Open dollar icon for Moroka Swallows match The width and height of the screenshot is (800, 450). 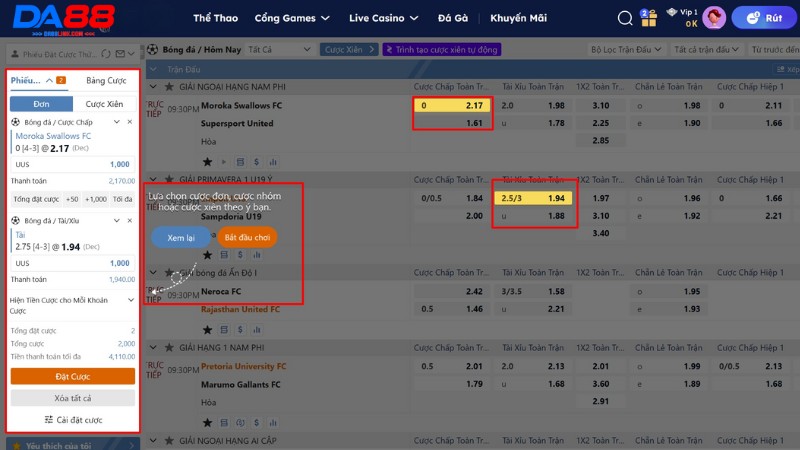pyautogui.click(x=256, y=162)
